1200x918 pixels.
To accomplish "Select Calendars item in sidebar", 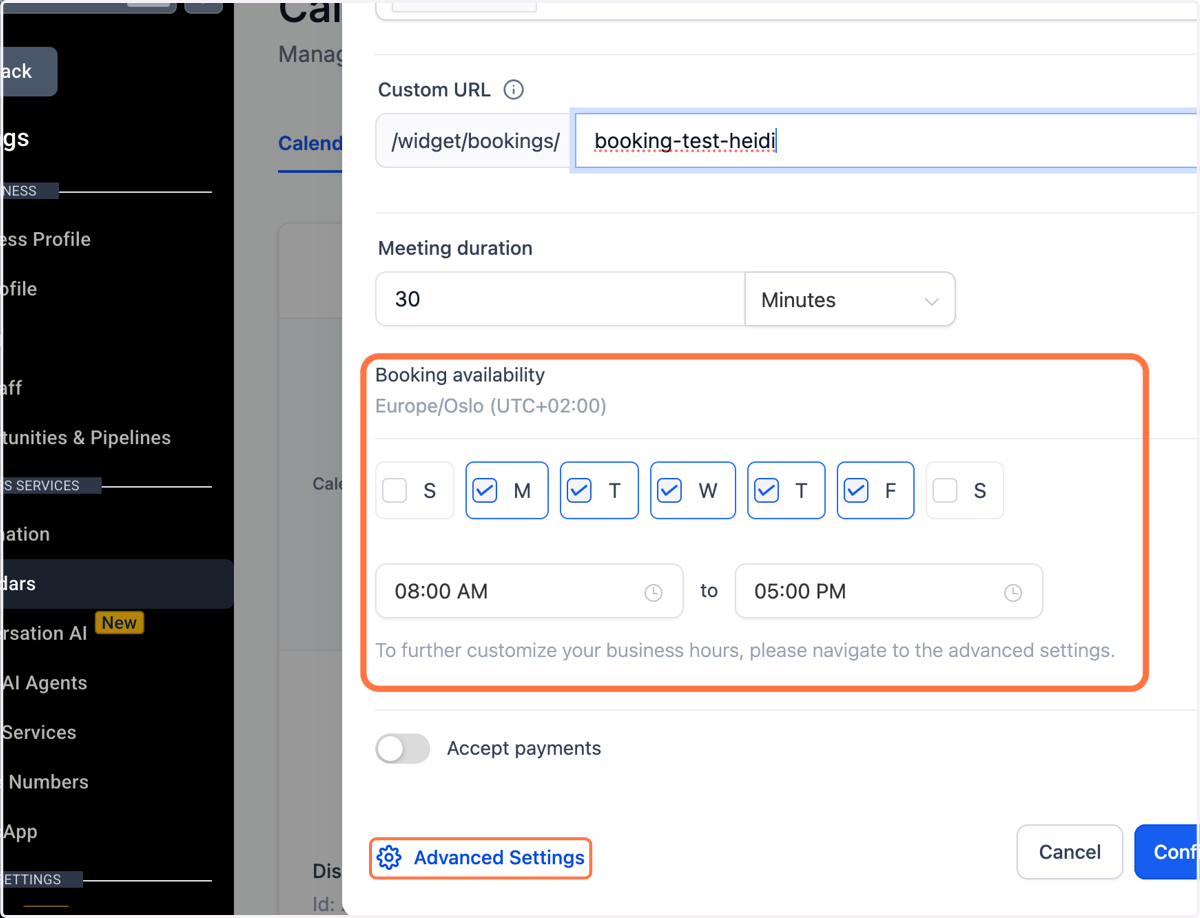I will pyautogui.click(x=116, y=584).
